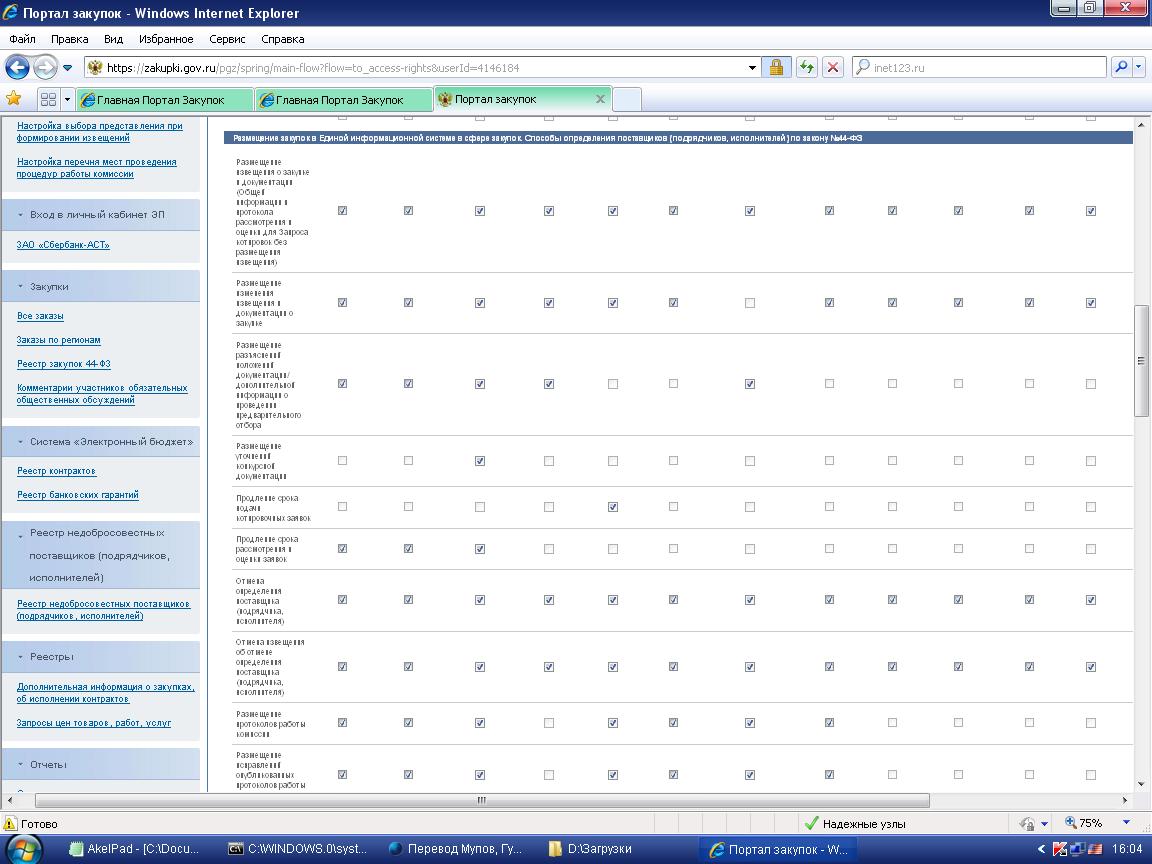Click the horizontal scrollbar thumb
Screen dimensions: 1152x864
[x=482, y=800]
